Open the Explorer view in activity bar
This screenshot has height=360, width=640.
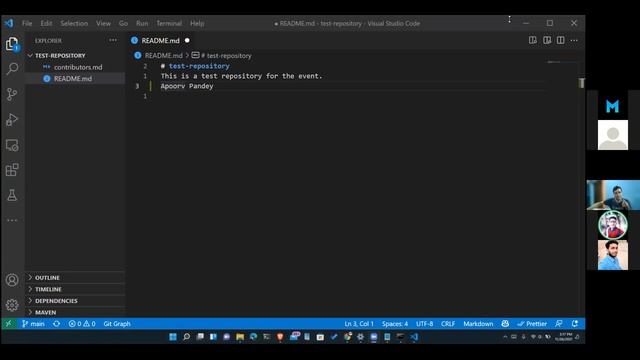click(12, 44)
